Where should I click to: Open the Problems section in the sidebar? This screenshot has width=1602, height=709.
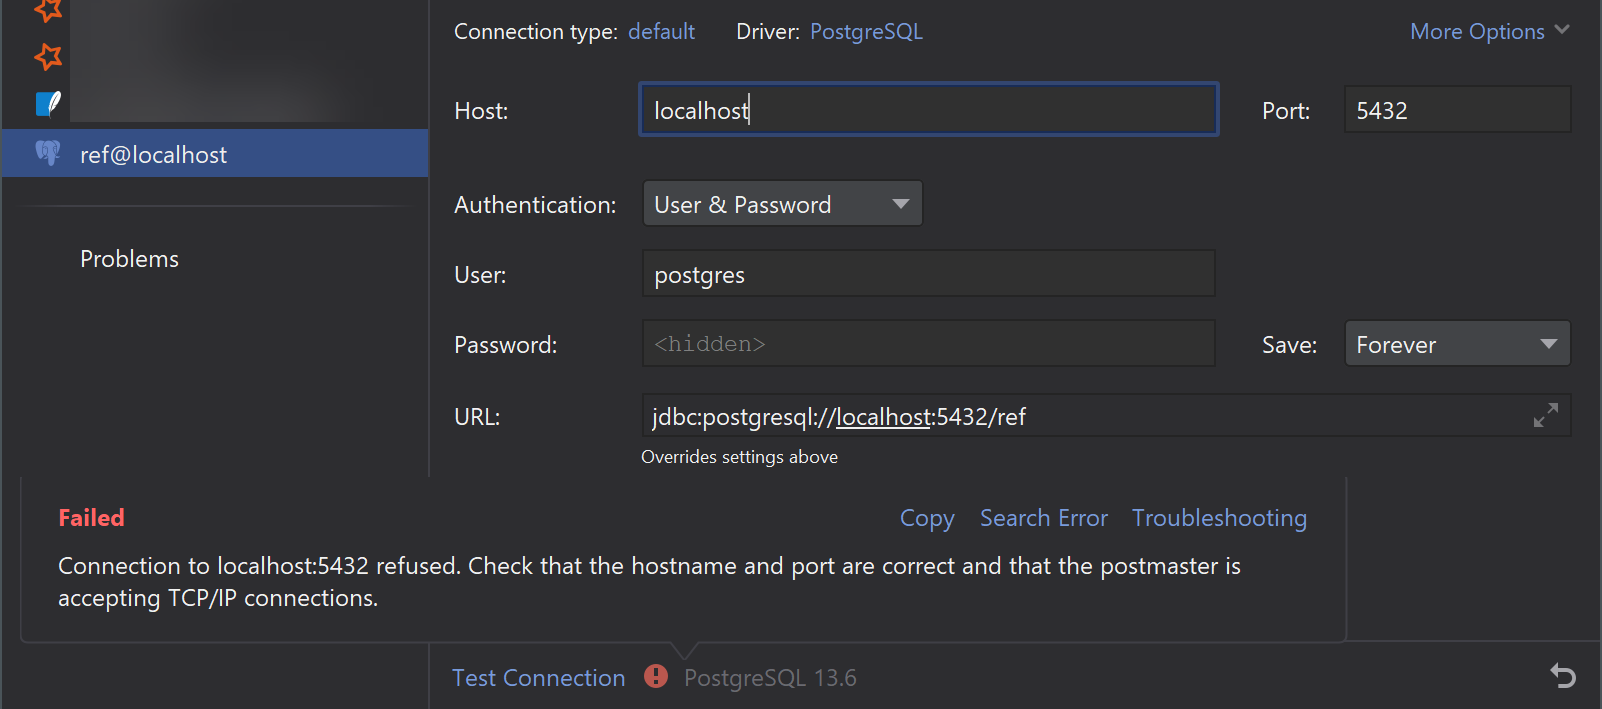(x=129, y=259)
